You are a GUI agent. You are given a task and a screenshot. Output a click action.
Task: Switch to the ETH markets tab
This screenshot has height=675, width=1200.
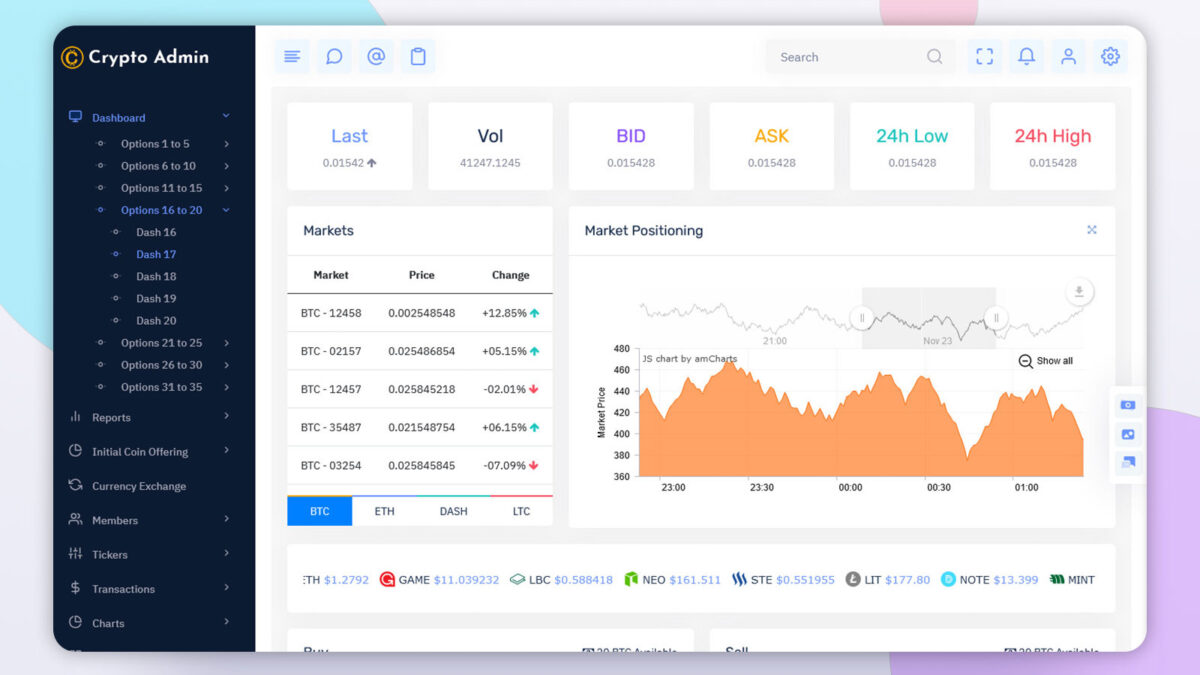384,511
